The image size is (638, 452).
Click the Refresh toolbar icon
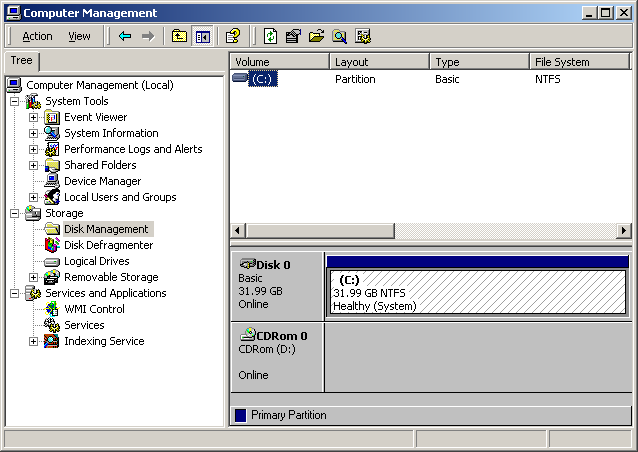click(270, 36)
